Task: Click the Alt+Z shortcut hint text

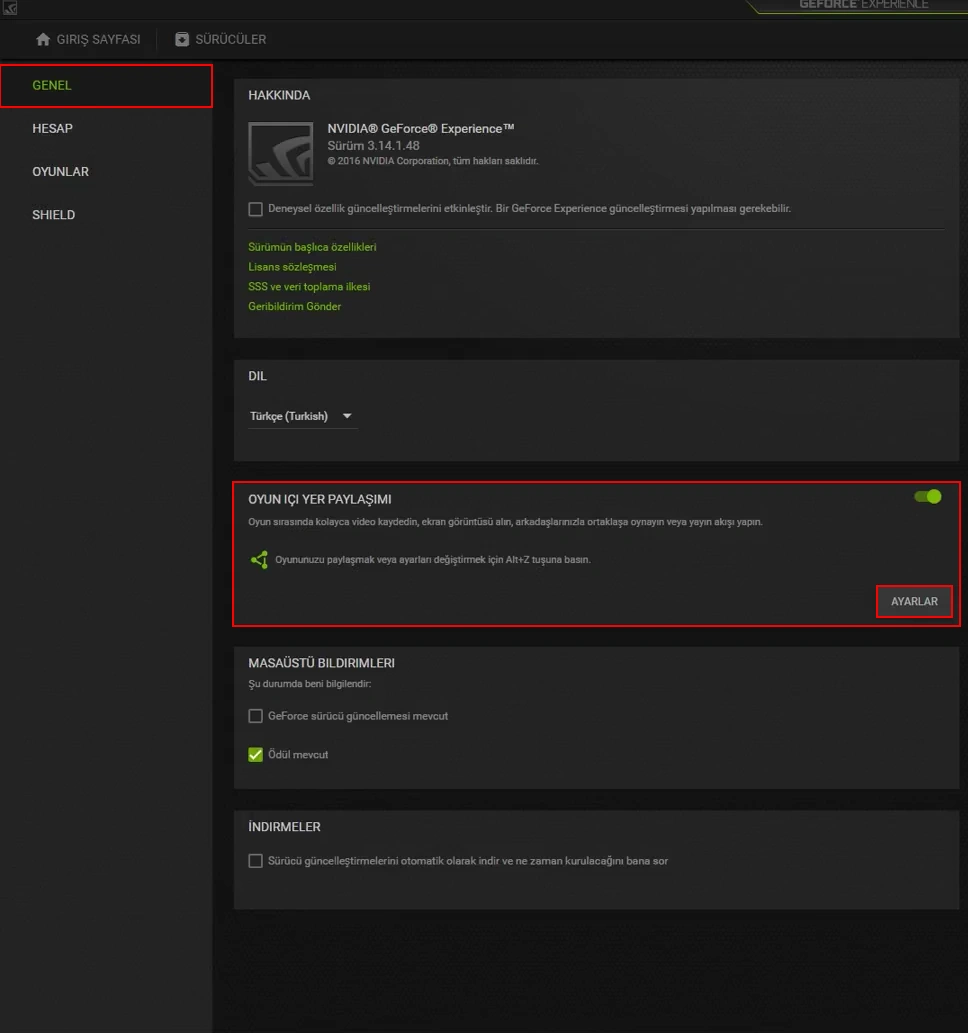Action: (x=433, y=559)
